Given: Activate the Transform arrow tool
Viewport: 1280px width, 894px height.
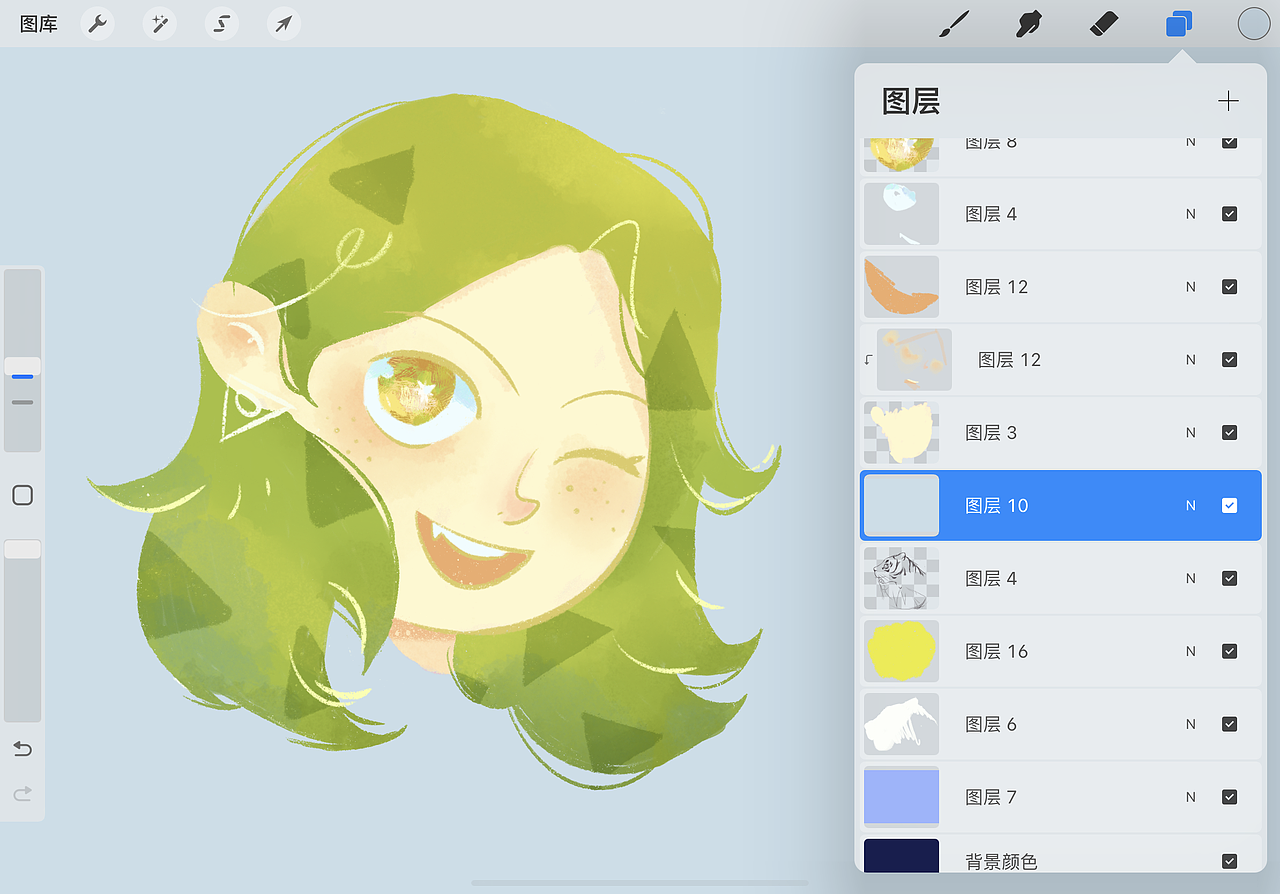Looking at the screenshot, I should (284, 24).
